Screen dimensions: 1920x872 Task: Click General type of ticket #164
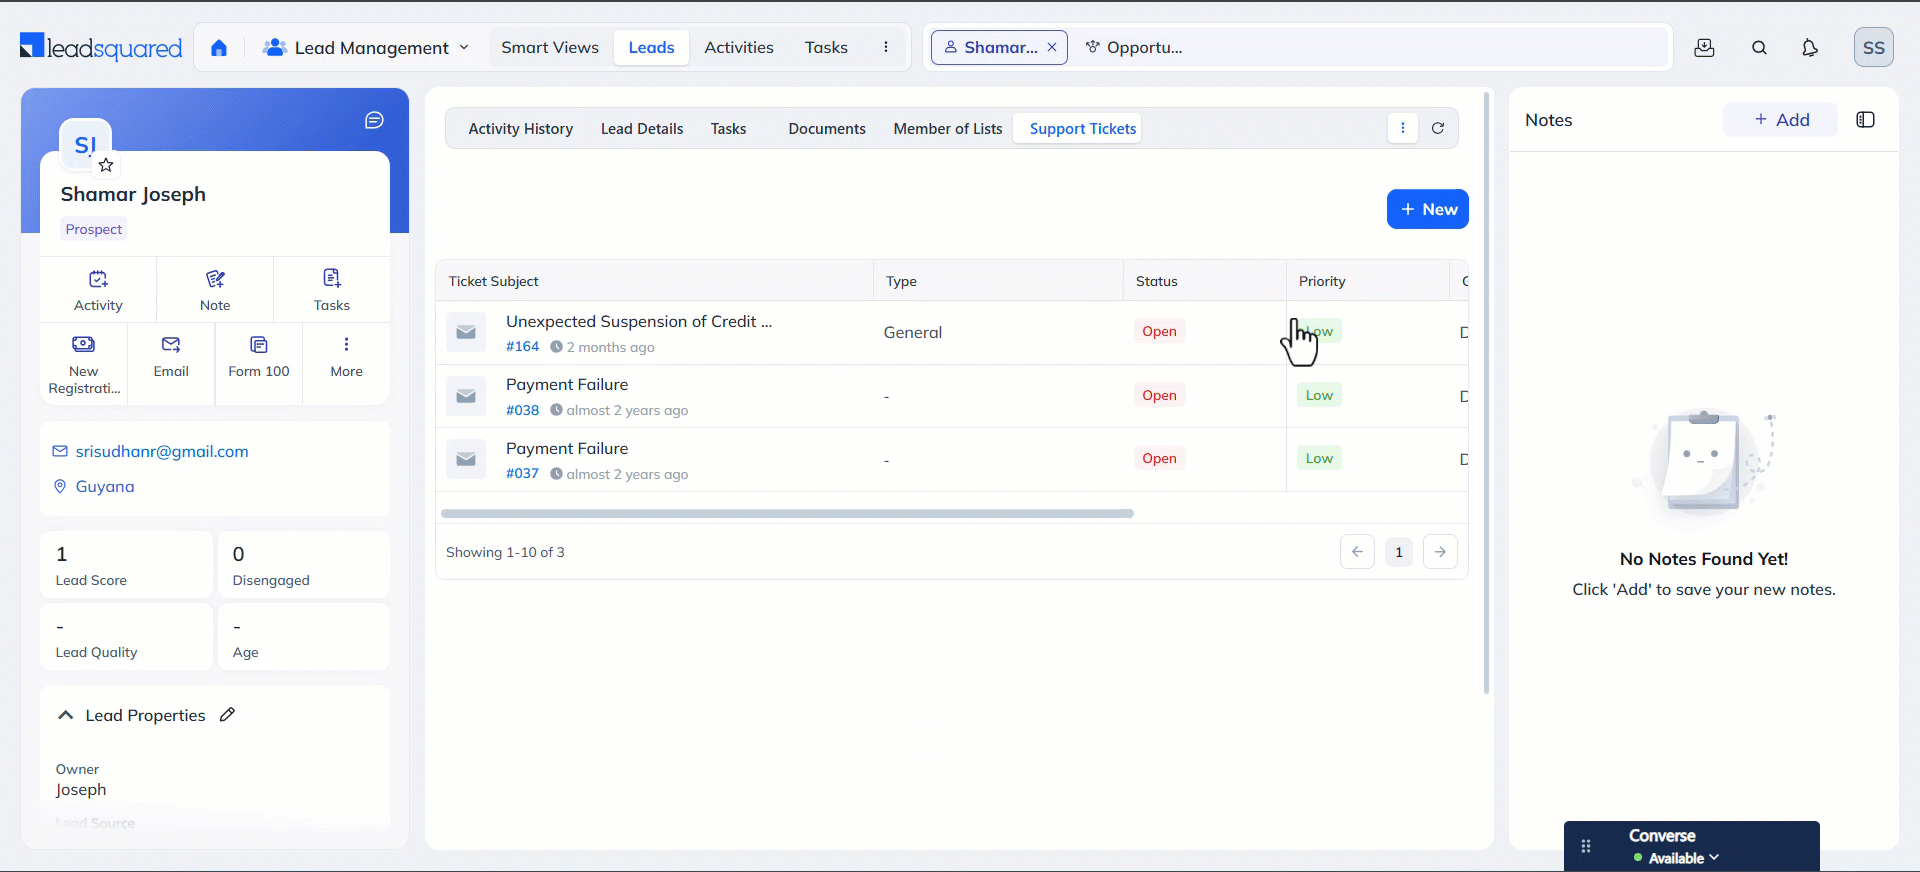coord(912,333)
